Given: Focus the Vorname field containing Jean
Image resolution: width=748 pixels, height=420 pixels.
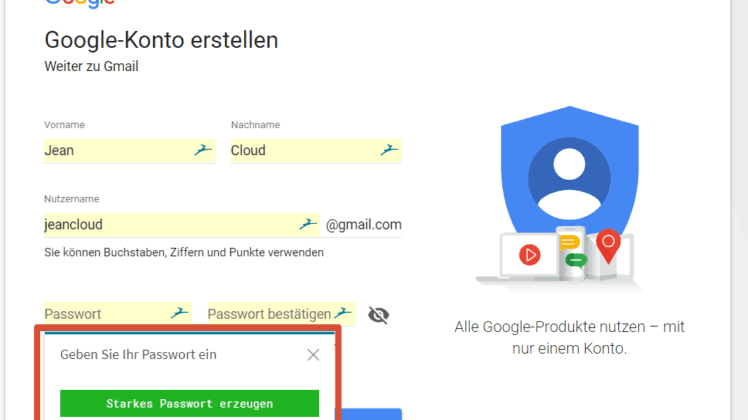Looking at the screenshot, I should click(x=129, y=151).
